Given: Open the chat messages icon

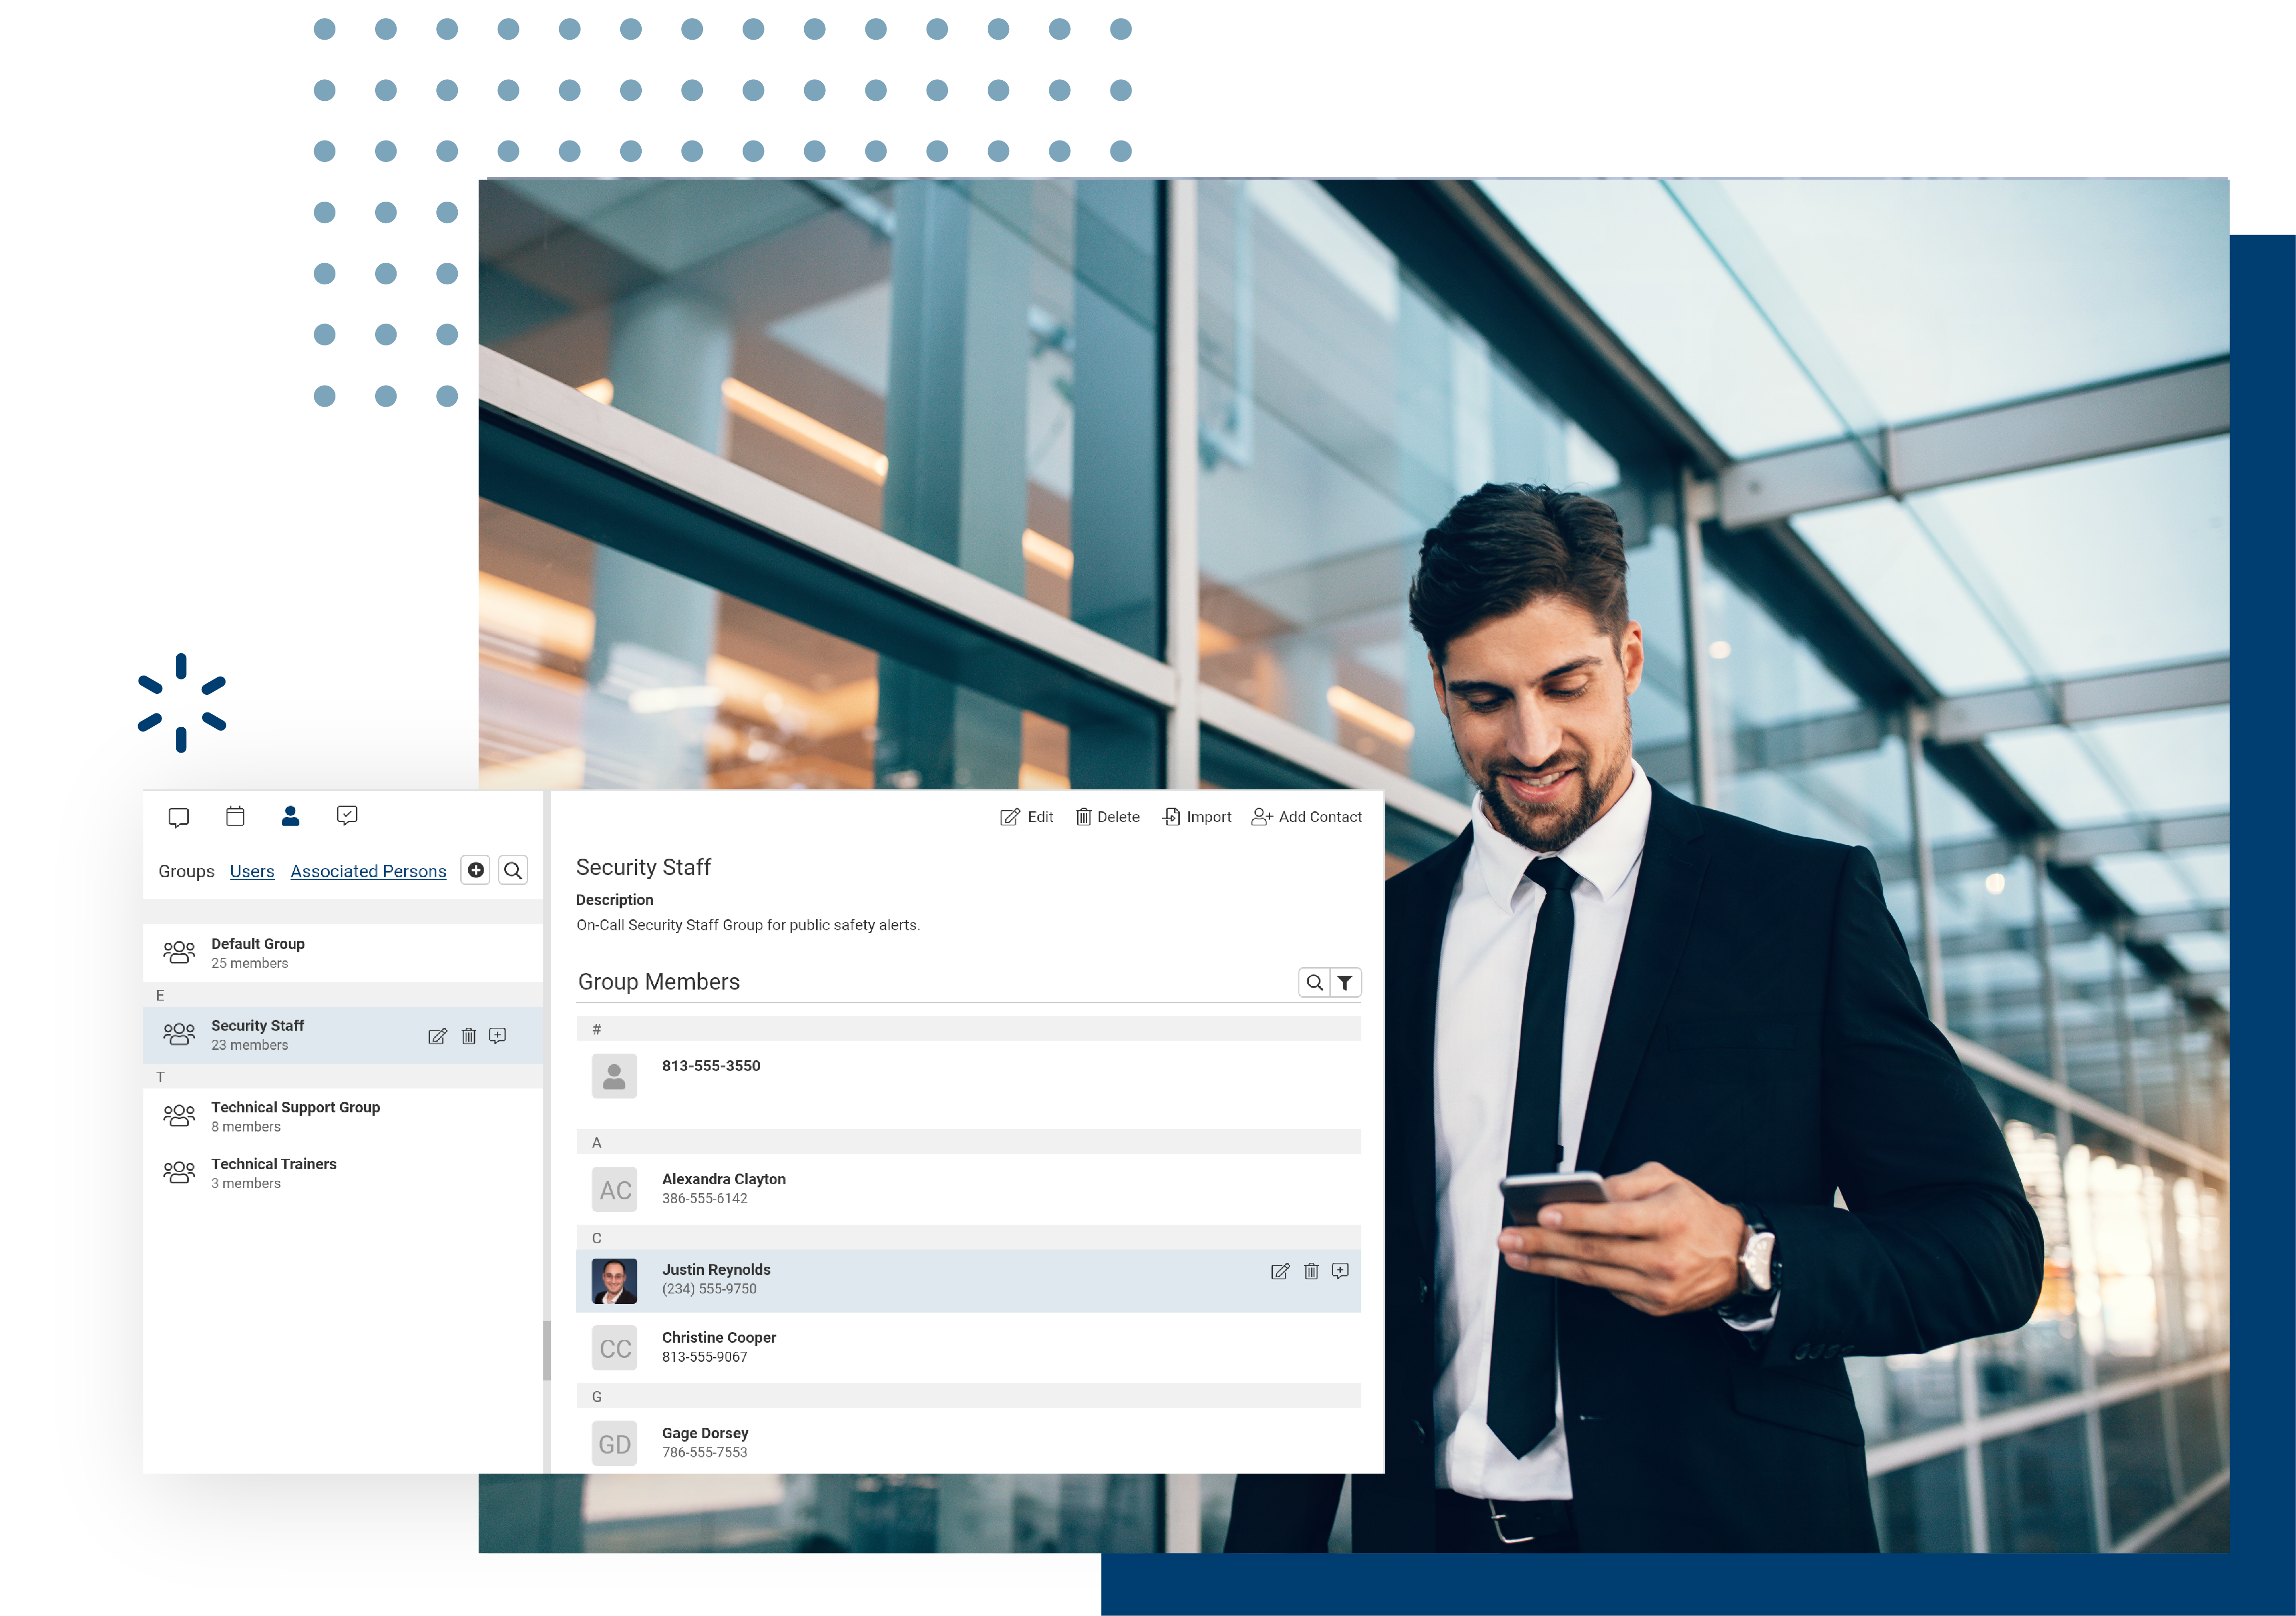Looking at the screenshot, I should tap(179, 817).
